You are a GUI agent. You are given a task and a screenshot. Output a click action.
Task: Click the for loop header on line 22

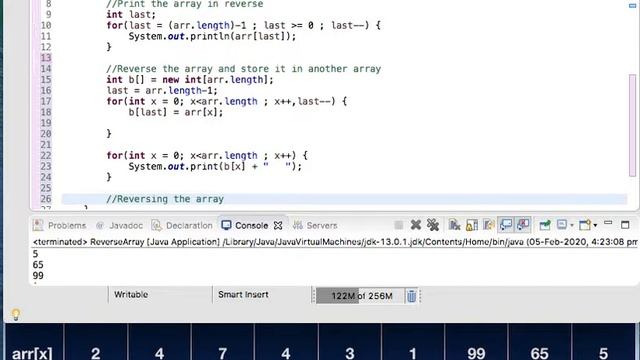tap(207, 156)
